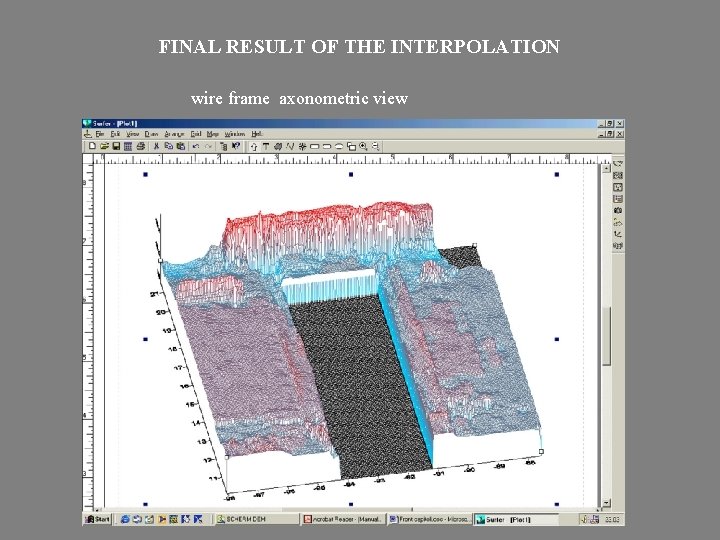Select the arrow pointer tool

[x=253, y=146]
